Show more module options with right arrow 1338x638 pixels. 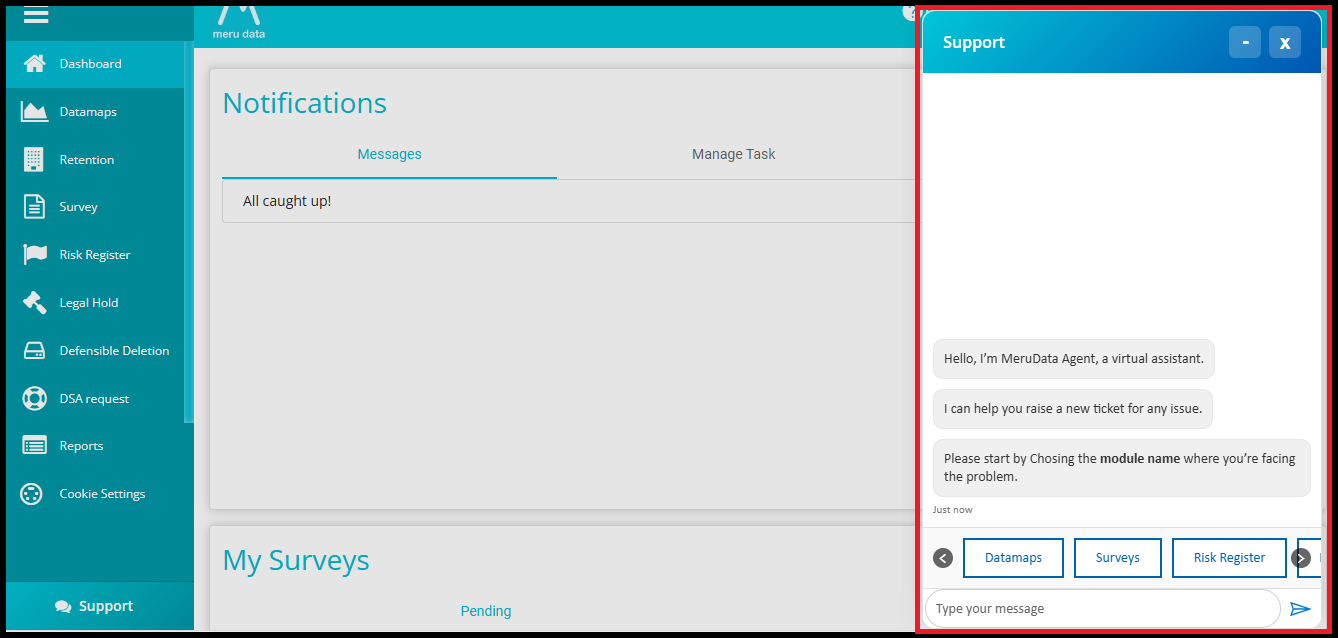click(x=1301, y=558)
